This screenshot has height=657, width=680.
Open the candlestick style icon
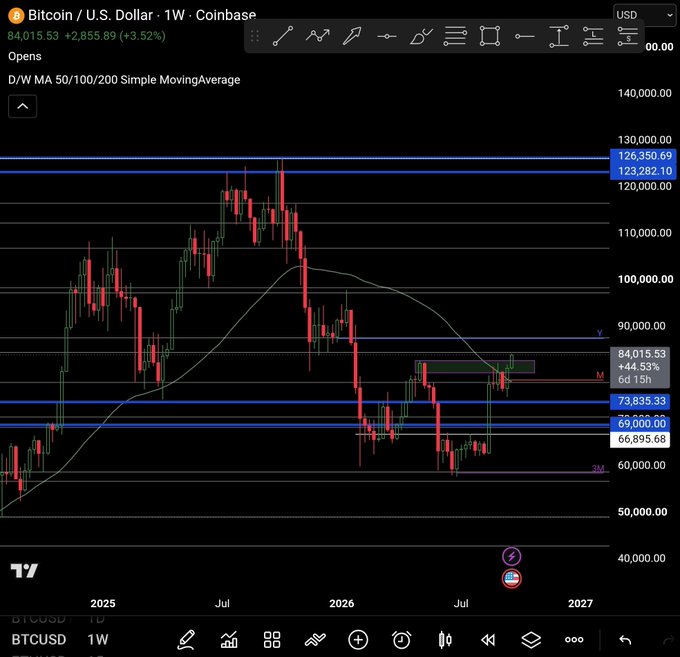coord(445,640)
